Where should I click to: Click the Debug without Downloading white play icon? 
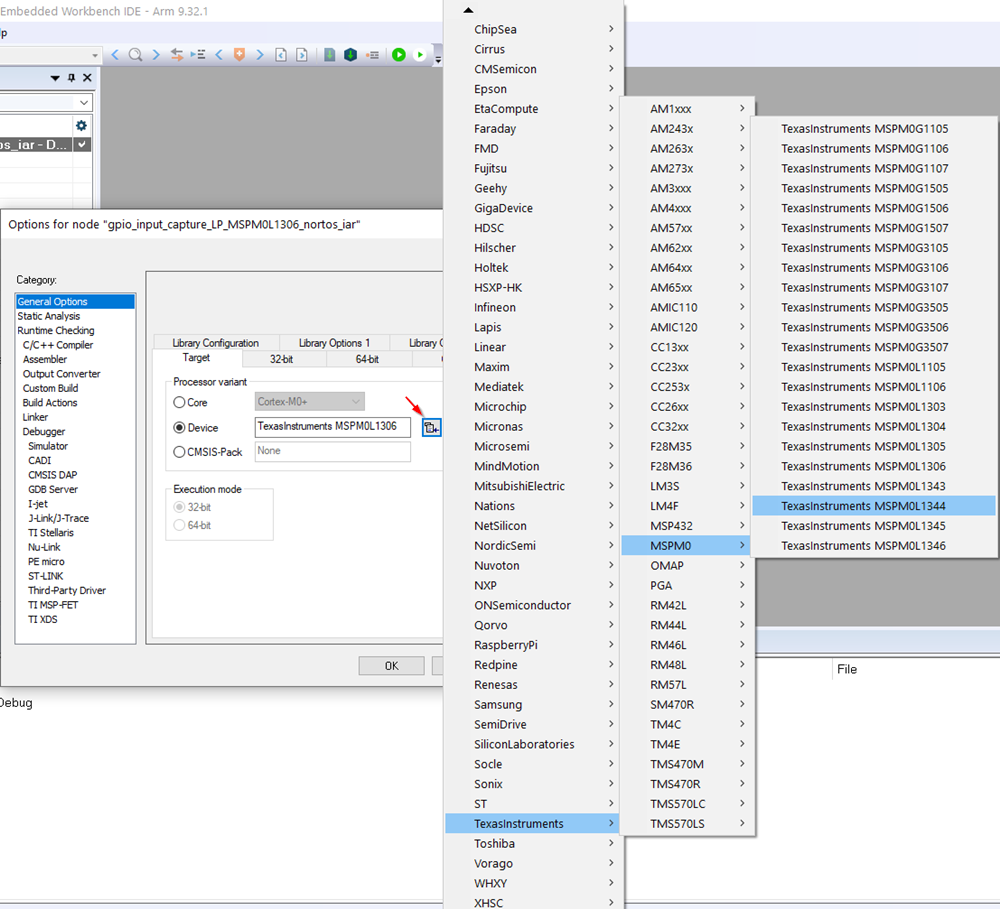click(x=420, y=55)
